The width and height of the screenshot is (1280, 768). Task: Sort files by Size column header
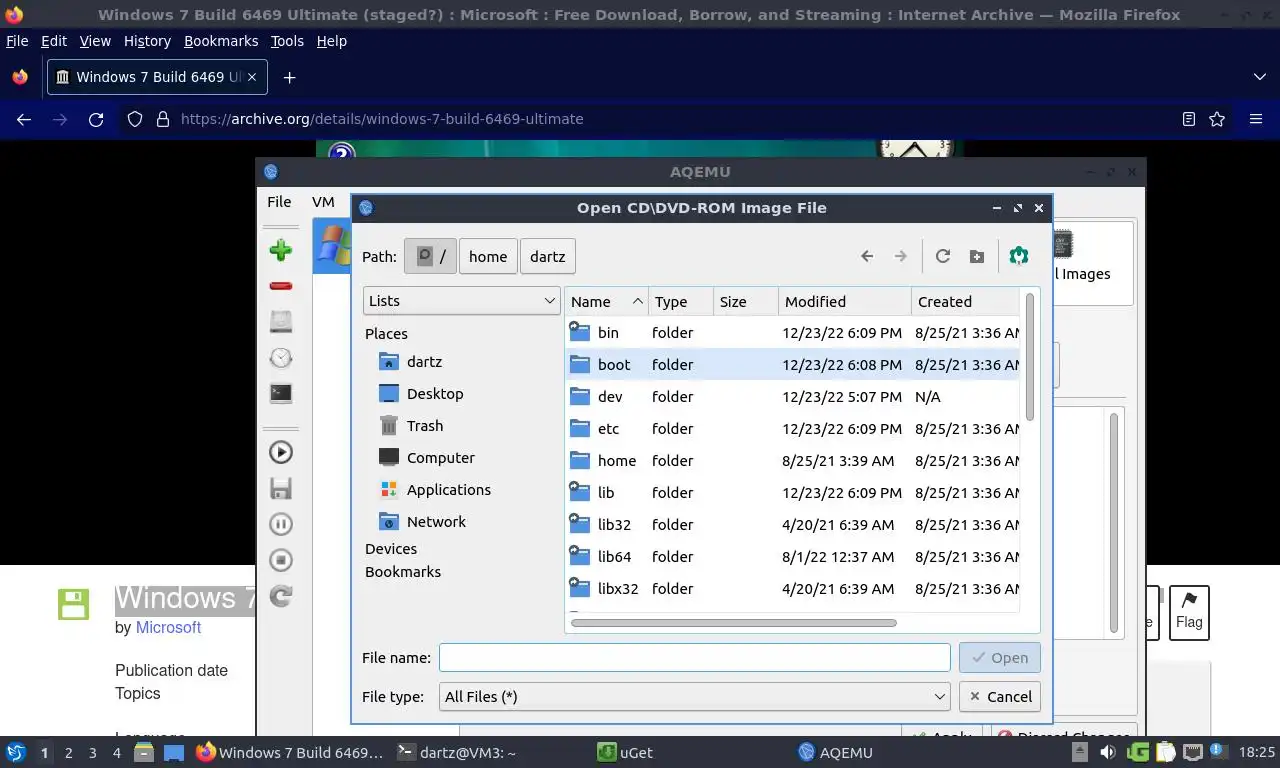(745, 301)
